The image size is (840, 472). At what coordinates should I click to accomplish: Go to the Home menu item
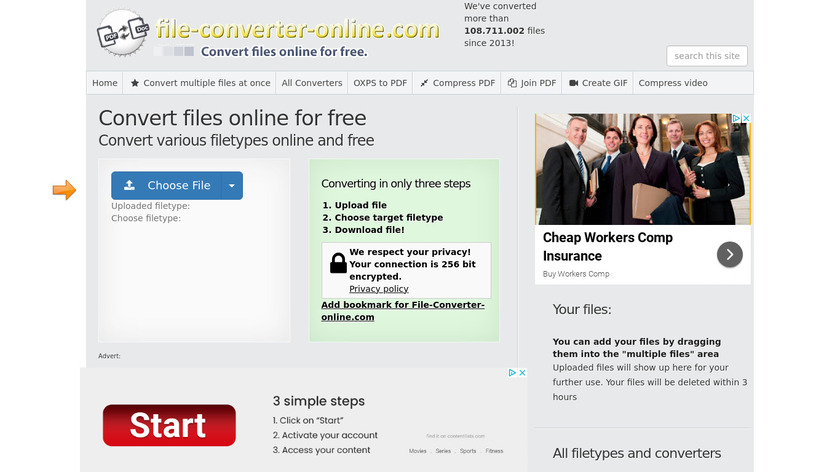coord(104,83)
